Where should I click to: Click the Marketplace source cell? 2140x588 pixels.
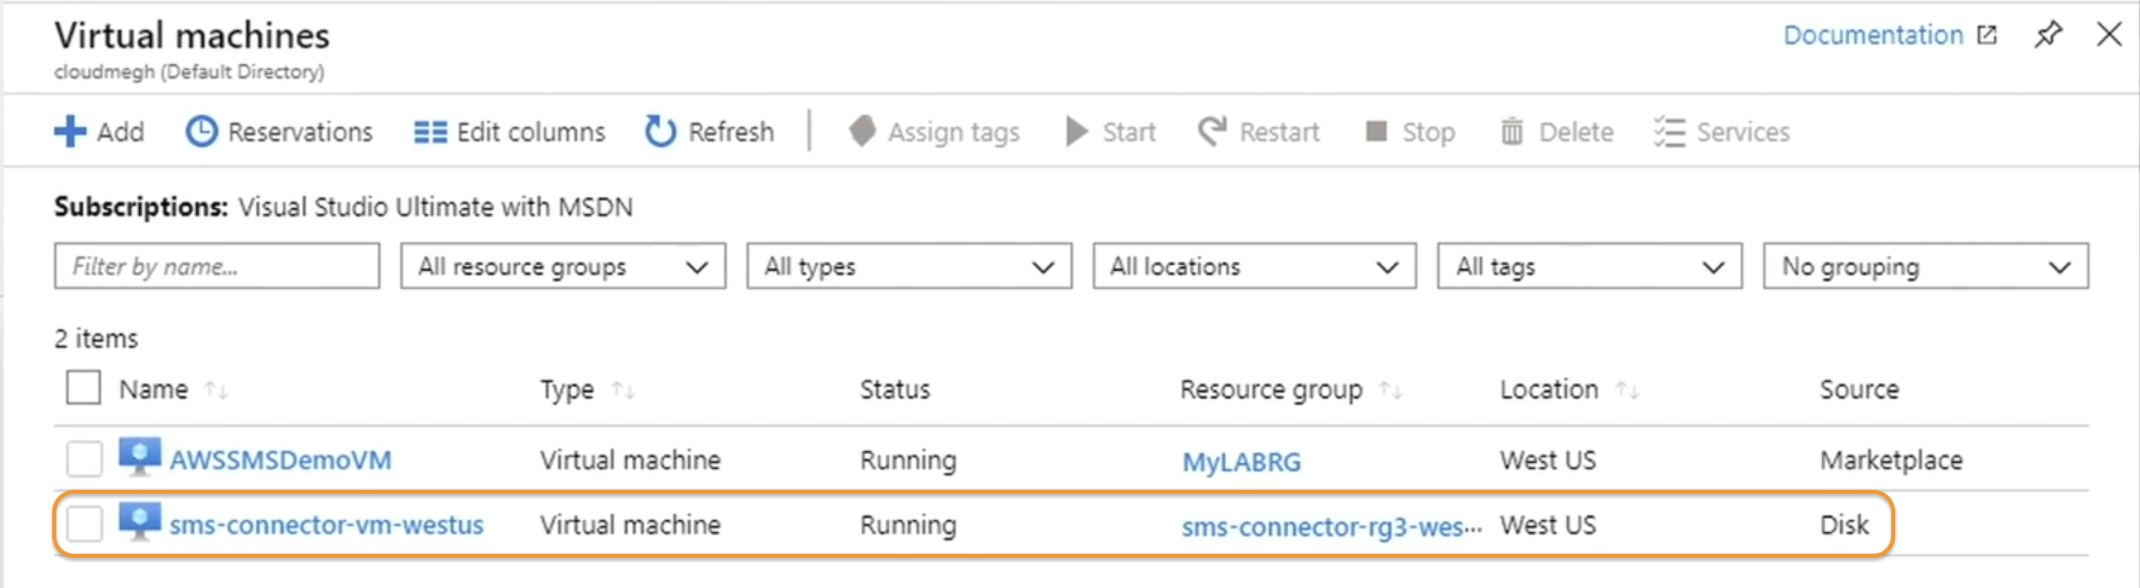tap(1891, 460)
